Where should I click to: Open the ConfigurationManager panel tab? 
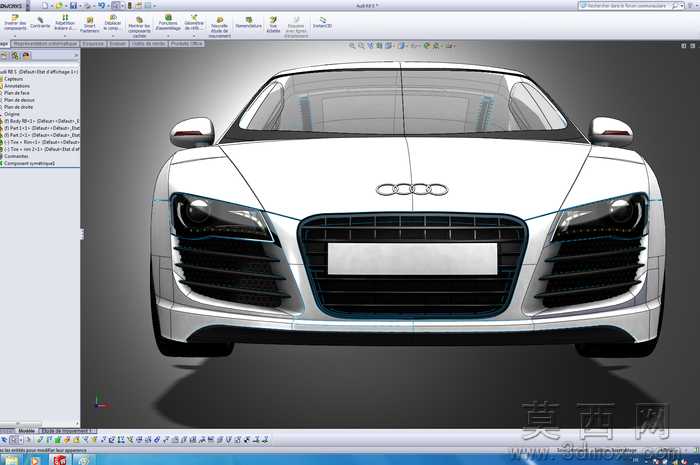click(x=16, y=56)
